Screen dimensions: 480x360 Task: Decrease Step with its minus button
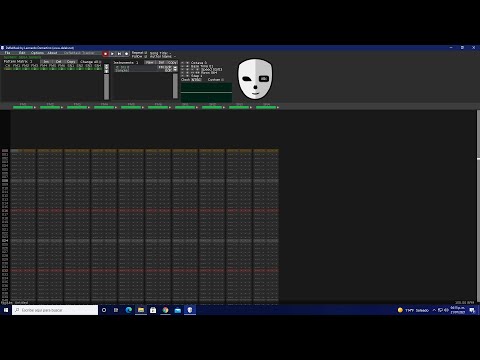click(x=182, y=76)
